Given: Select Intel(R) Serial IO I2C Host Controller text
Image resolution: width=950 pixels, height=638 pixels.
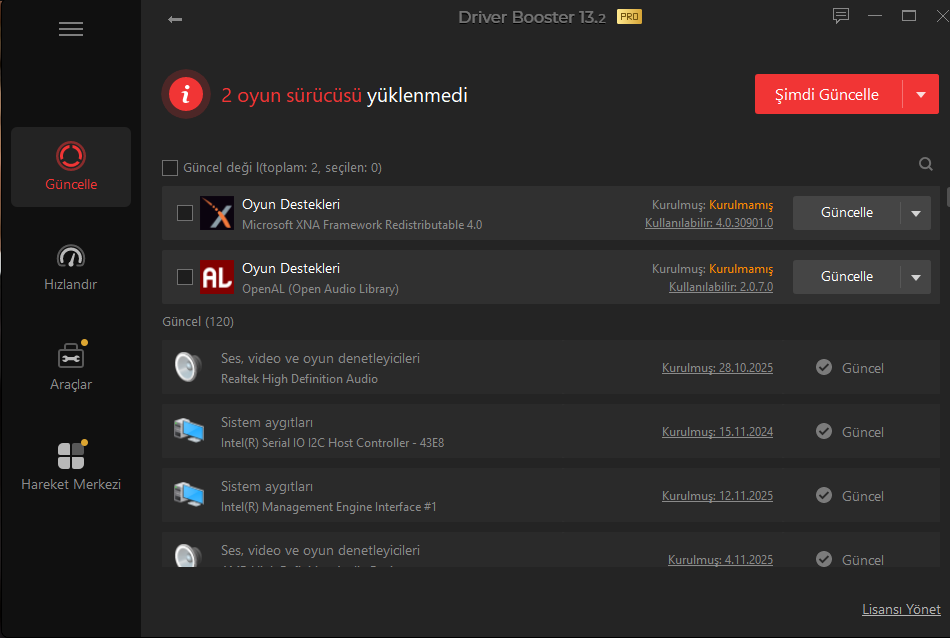Looking at the screenshot, I should click(x=333, y=443).
